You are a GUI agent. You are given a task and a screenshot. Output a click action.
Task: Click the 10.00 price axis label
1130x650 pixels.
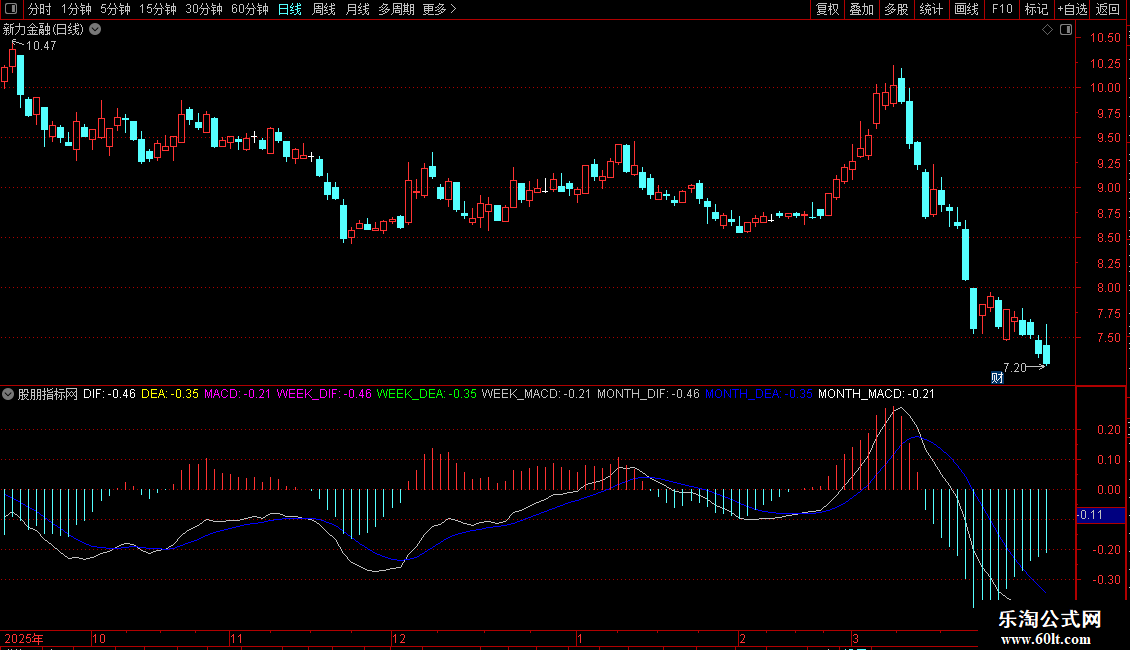point(1105,88)
